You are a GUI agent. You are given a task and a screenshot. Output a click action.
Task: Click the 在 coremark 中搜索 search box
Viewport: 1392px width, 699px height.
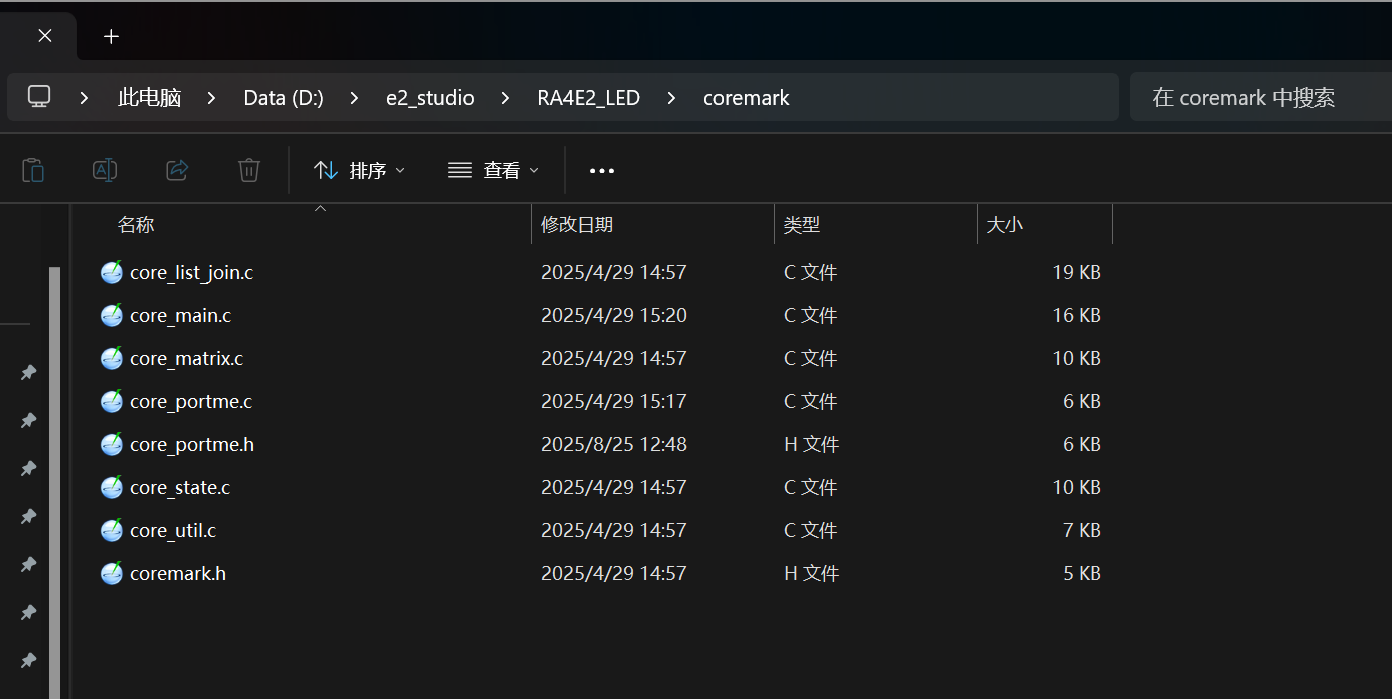point(1261,97)
